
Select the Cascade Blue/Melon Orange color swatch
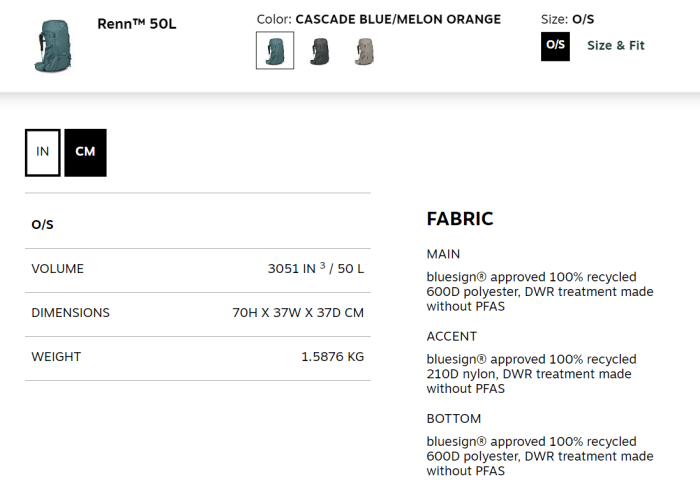[275, 50]
